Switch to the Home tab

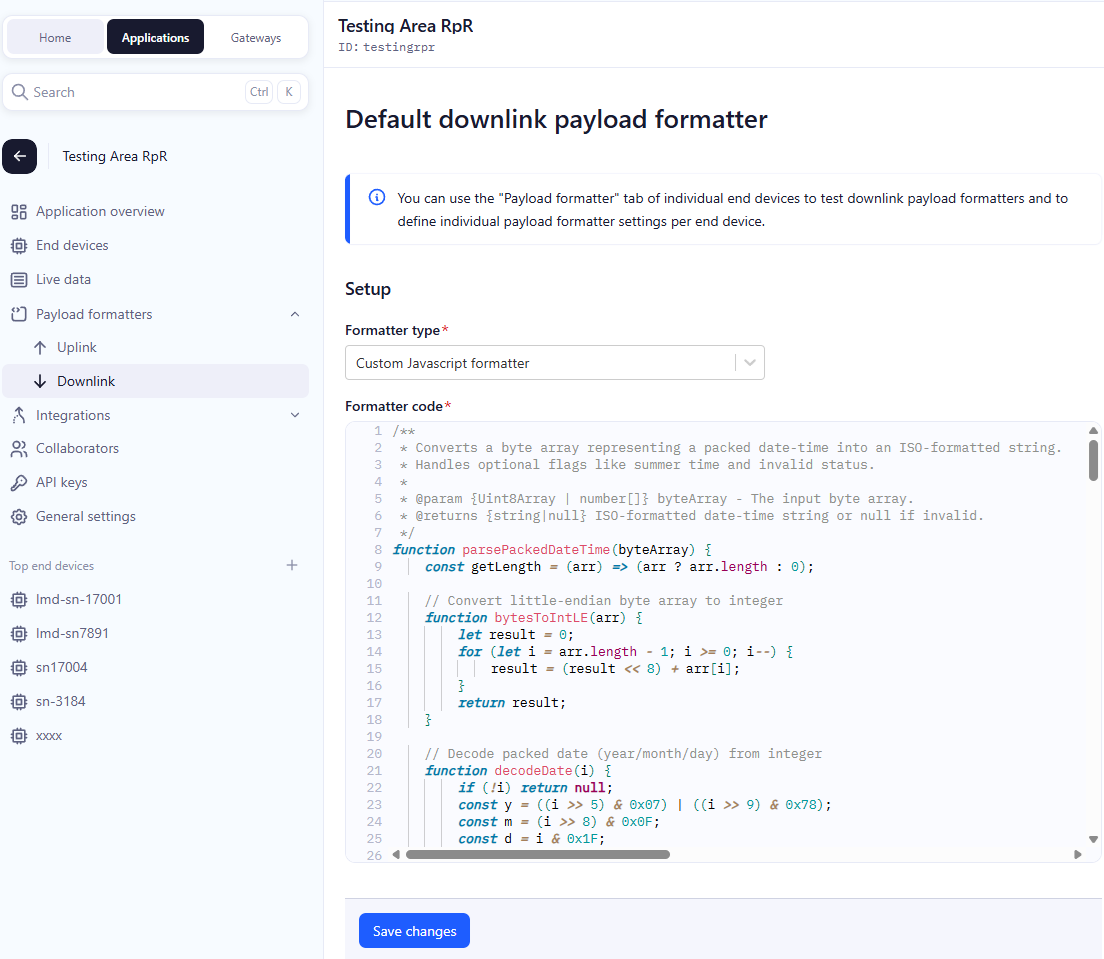pyautogui.click(x=55, y=38)
